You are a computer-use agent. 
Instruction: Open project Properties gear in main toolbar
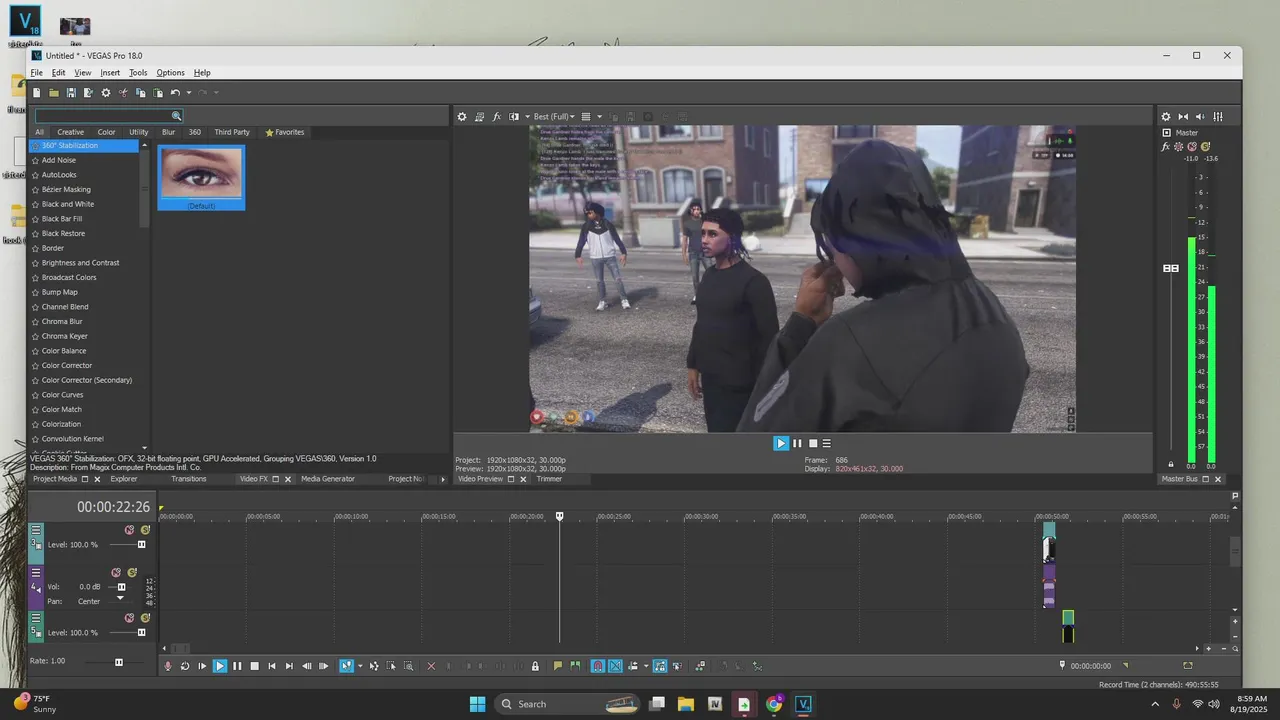point(106,93)
